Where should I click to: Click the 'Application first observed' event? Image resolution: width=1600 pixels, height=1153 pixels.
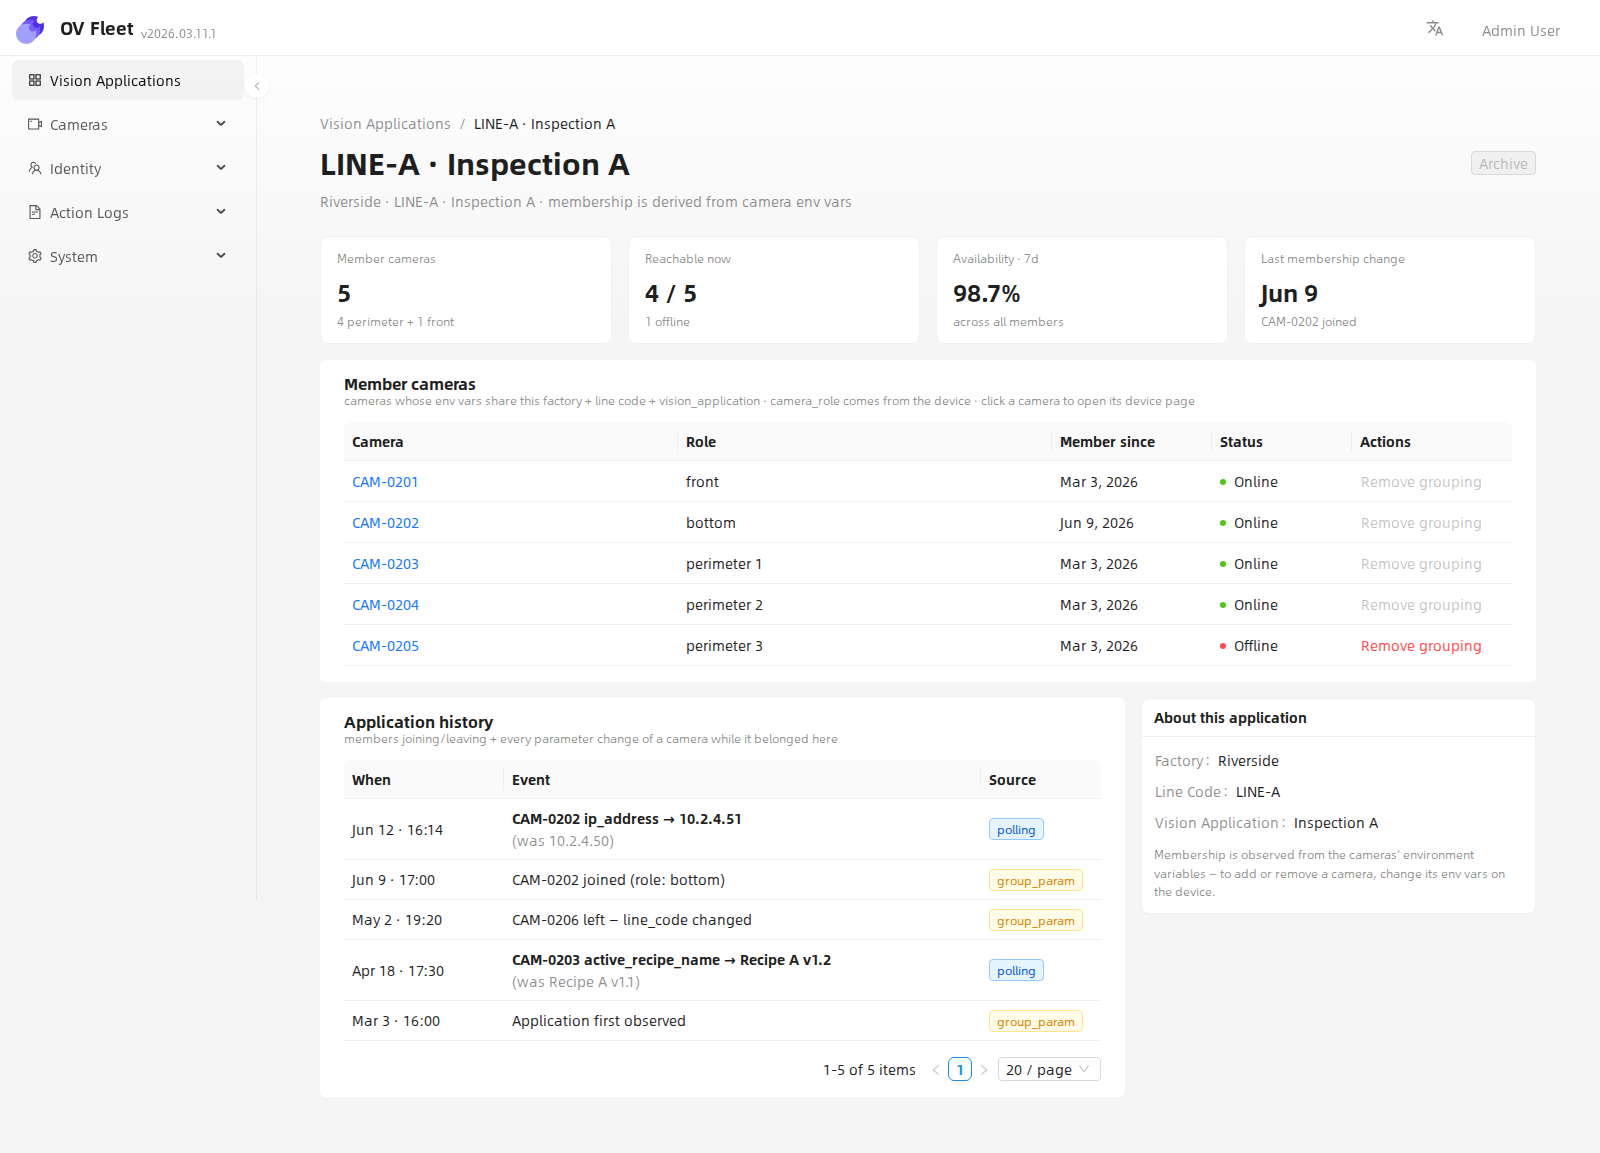(599, 1021)
